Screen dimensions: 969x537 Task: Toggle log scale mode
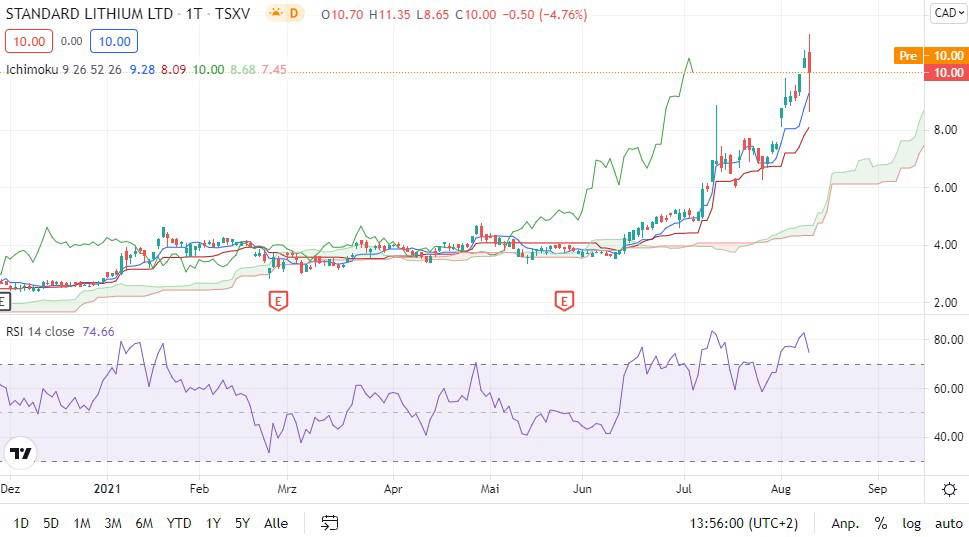tap(912, 523)
